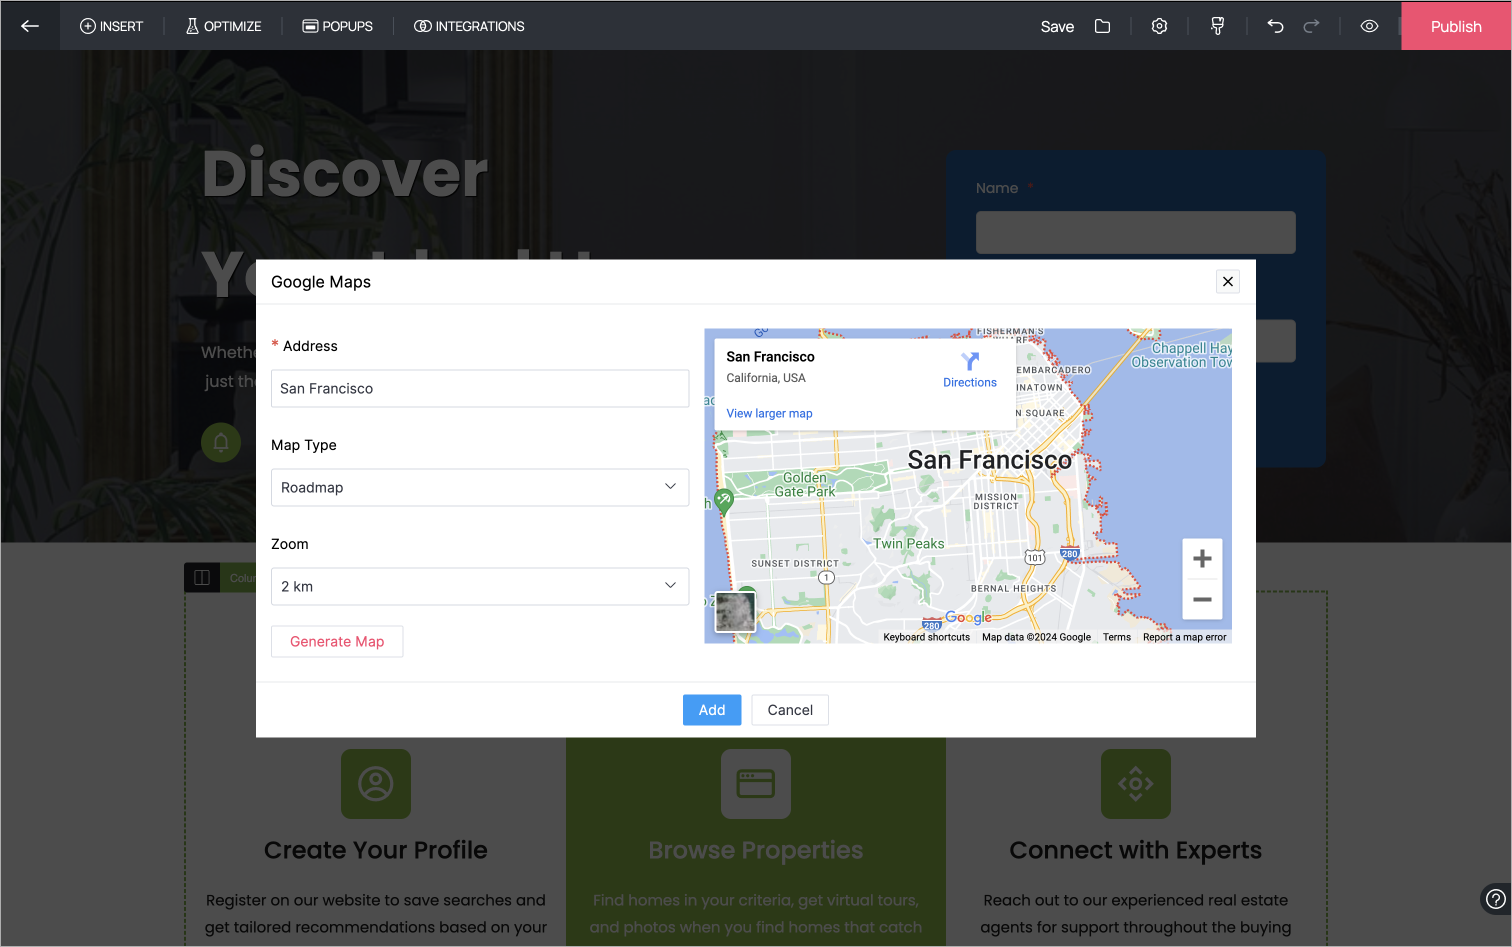Click the Address input field
Image resolution: width=1512 pixels, height=947 pixels.
pyautogui.click(x=480, y=388)
